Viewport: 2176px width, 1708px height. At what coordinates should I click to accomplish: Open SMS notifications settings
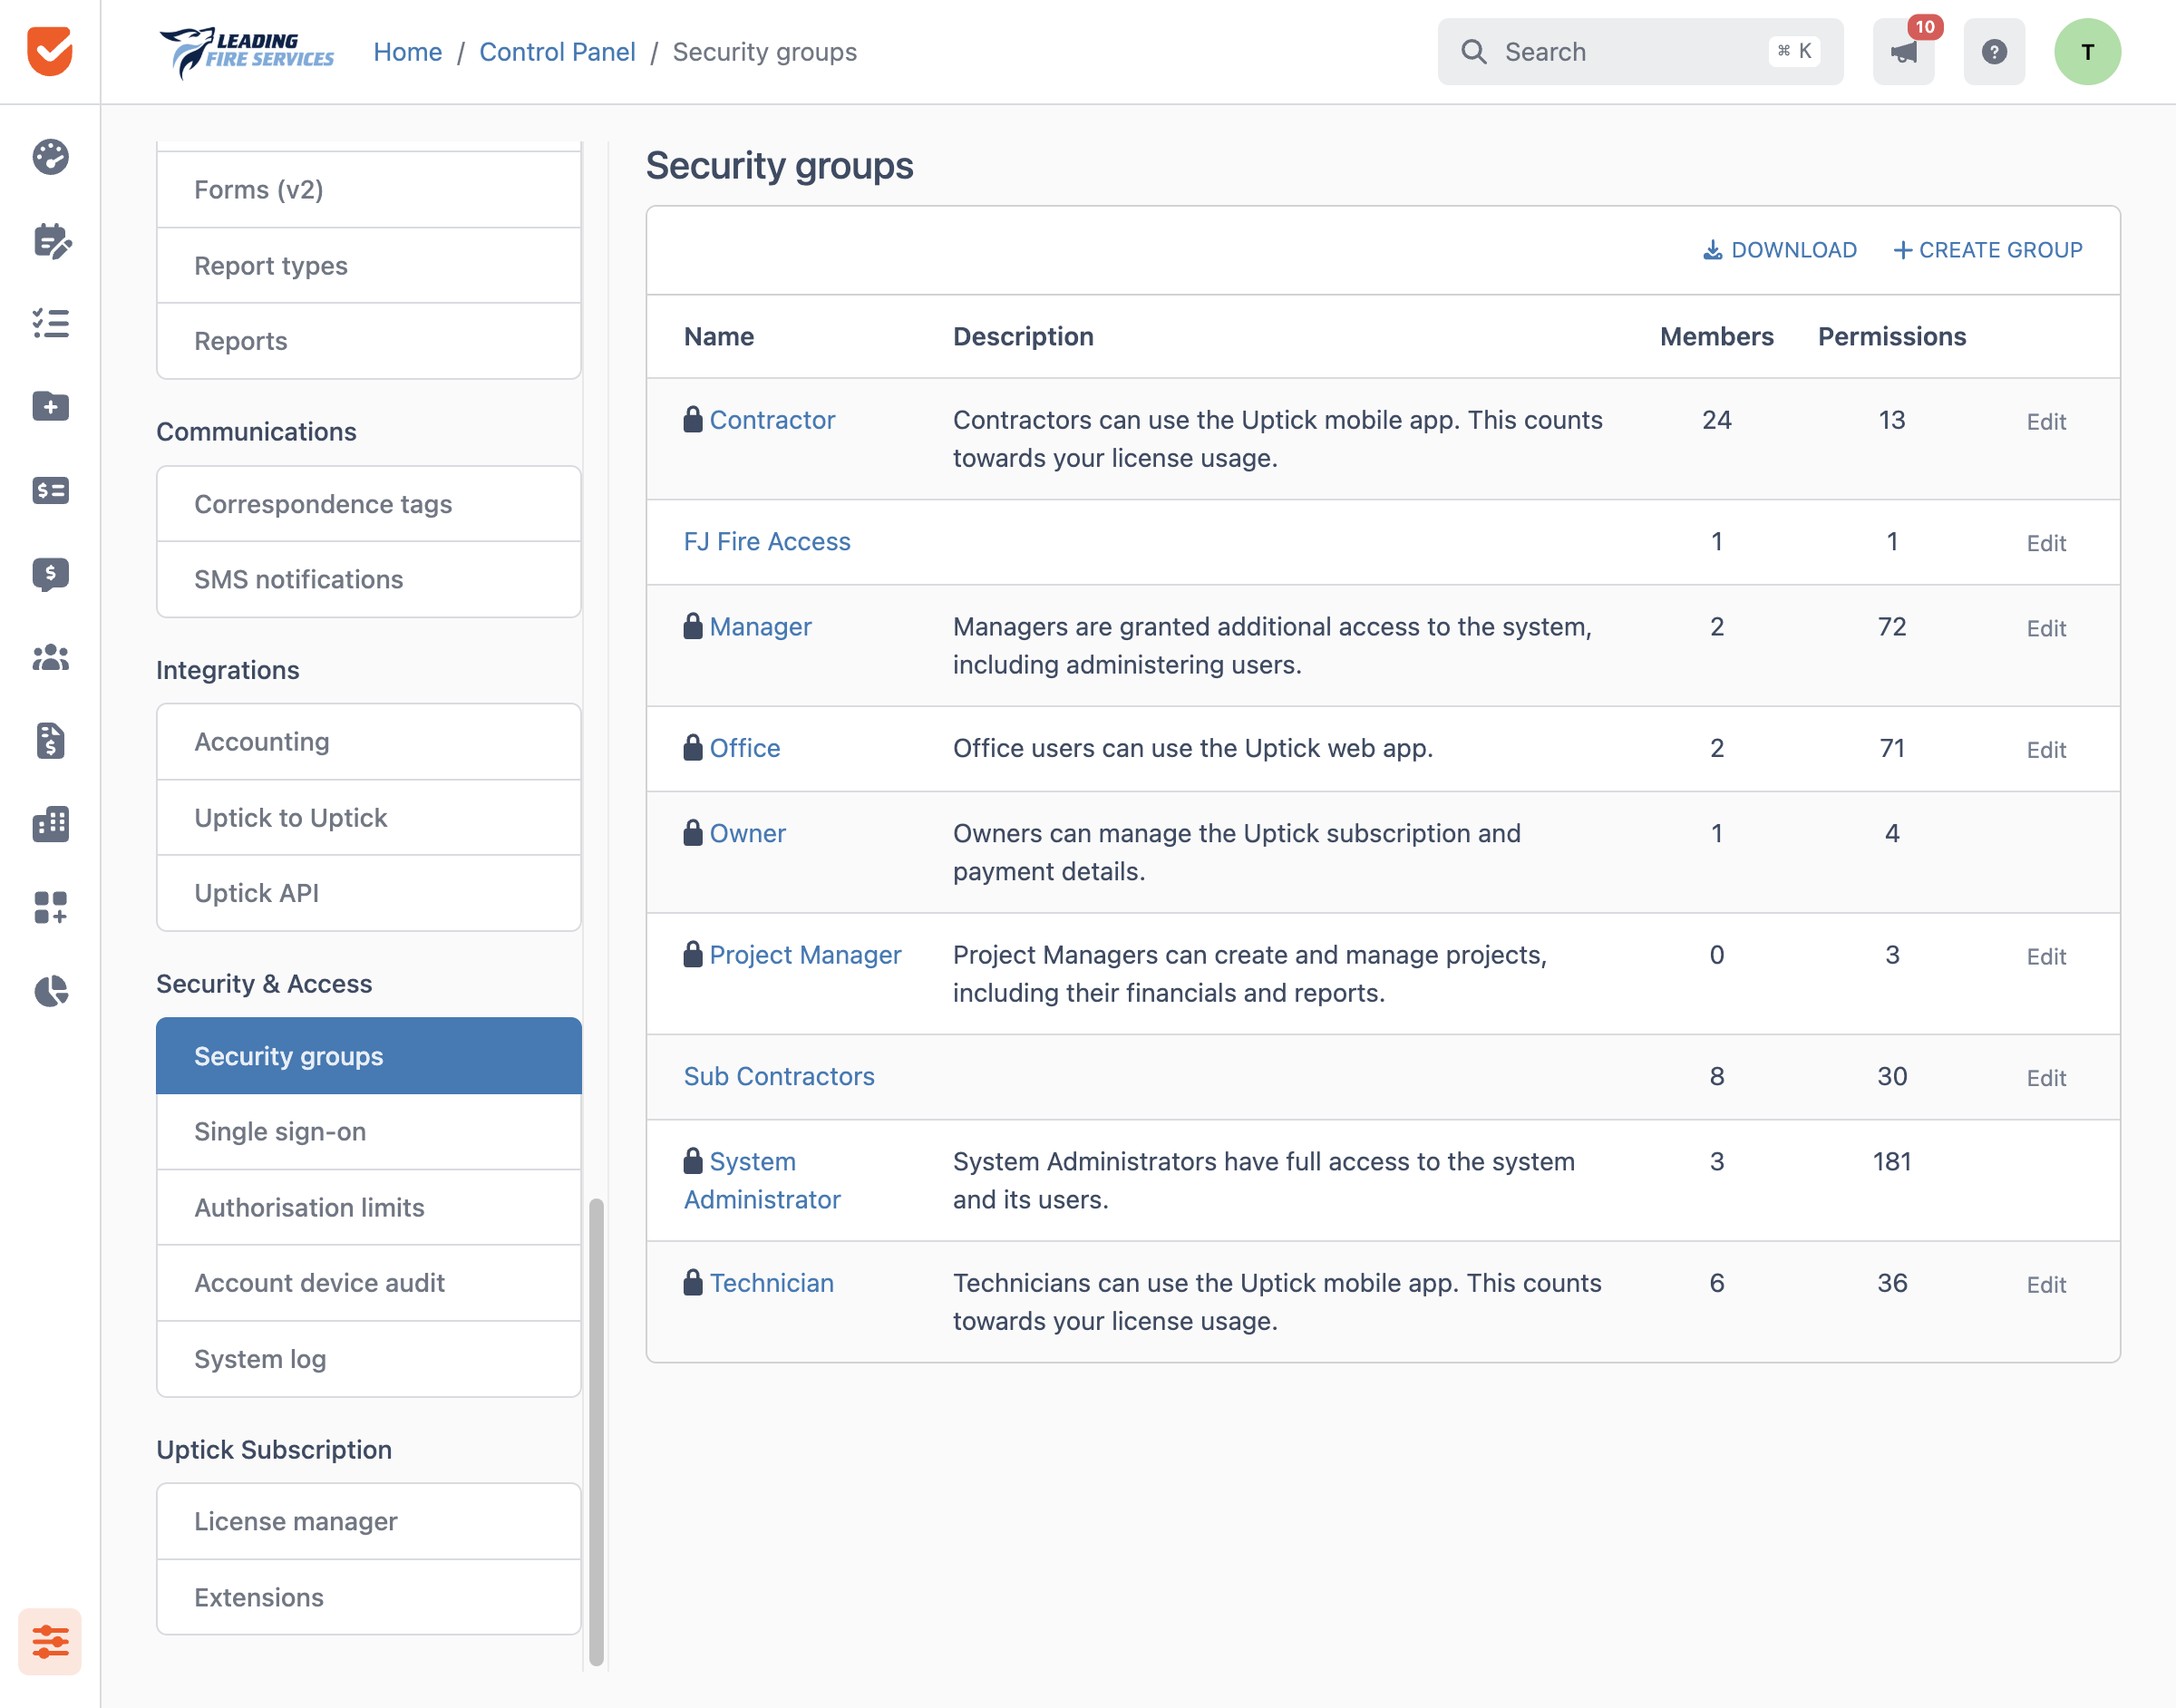[x=369, y=580]
